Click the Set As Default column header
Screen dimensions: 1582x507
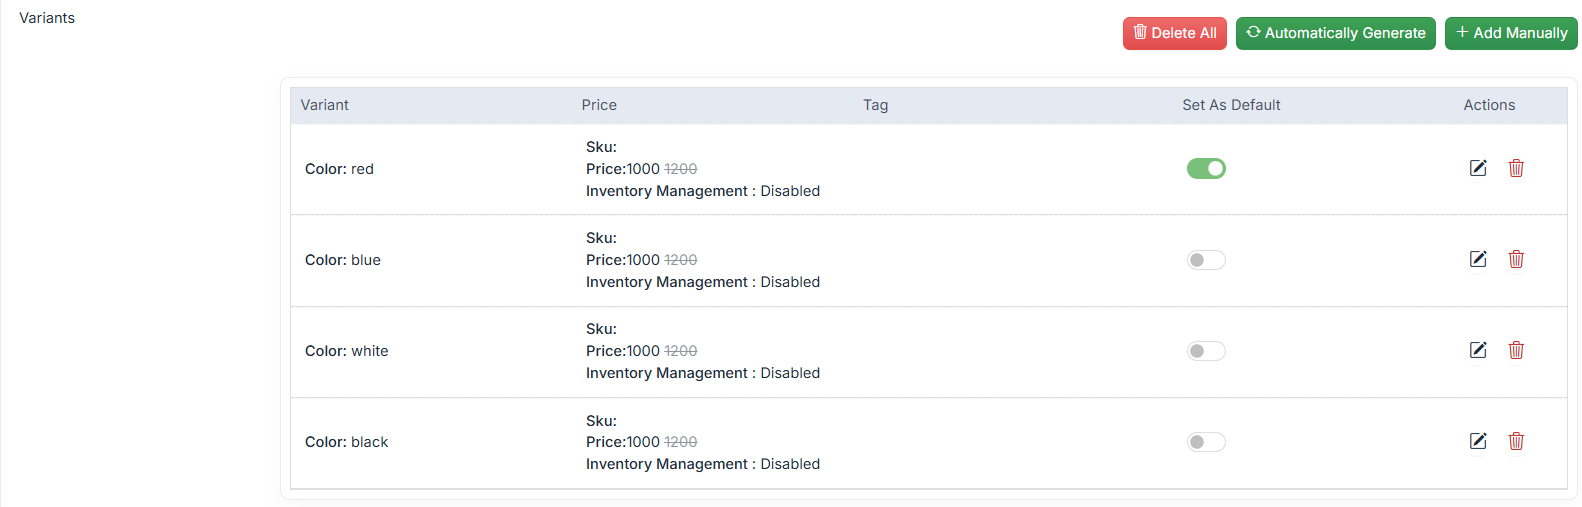pyautogui.click(x=1231, y=105)
